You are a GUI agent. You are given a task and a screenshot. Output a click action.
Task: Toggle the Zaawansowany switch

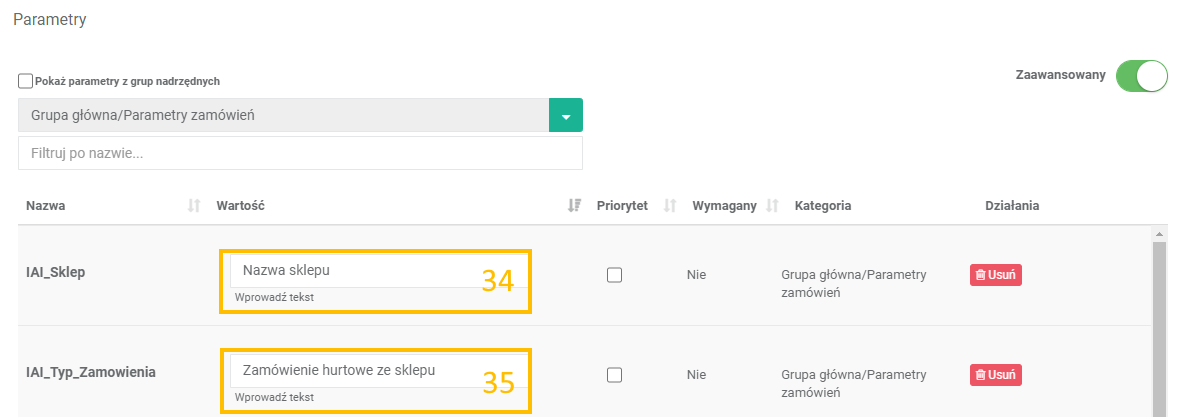tap(1141, 77)
